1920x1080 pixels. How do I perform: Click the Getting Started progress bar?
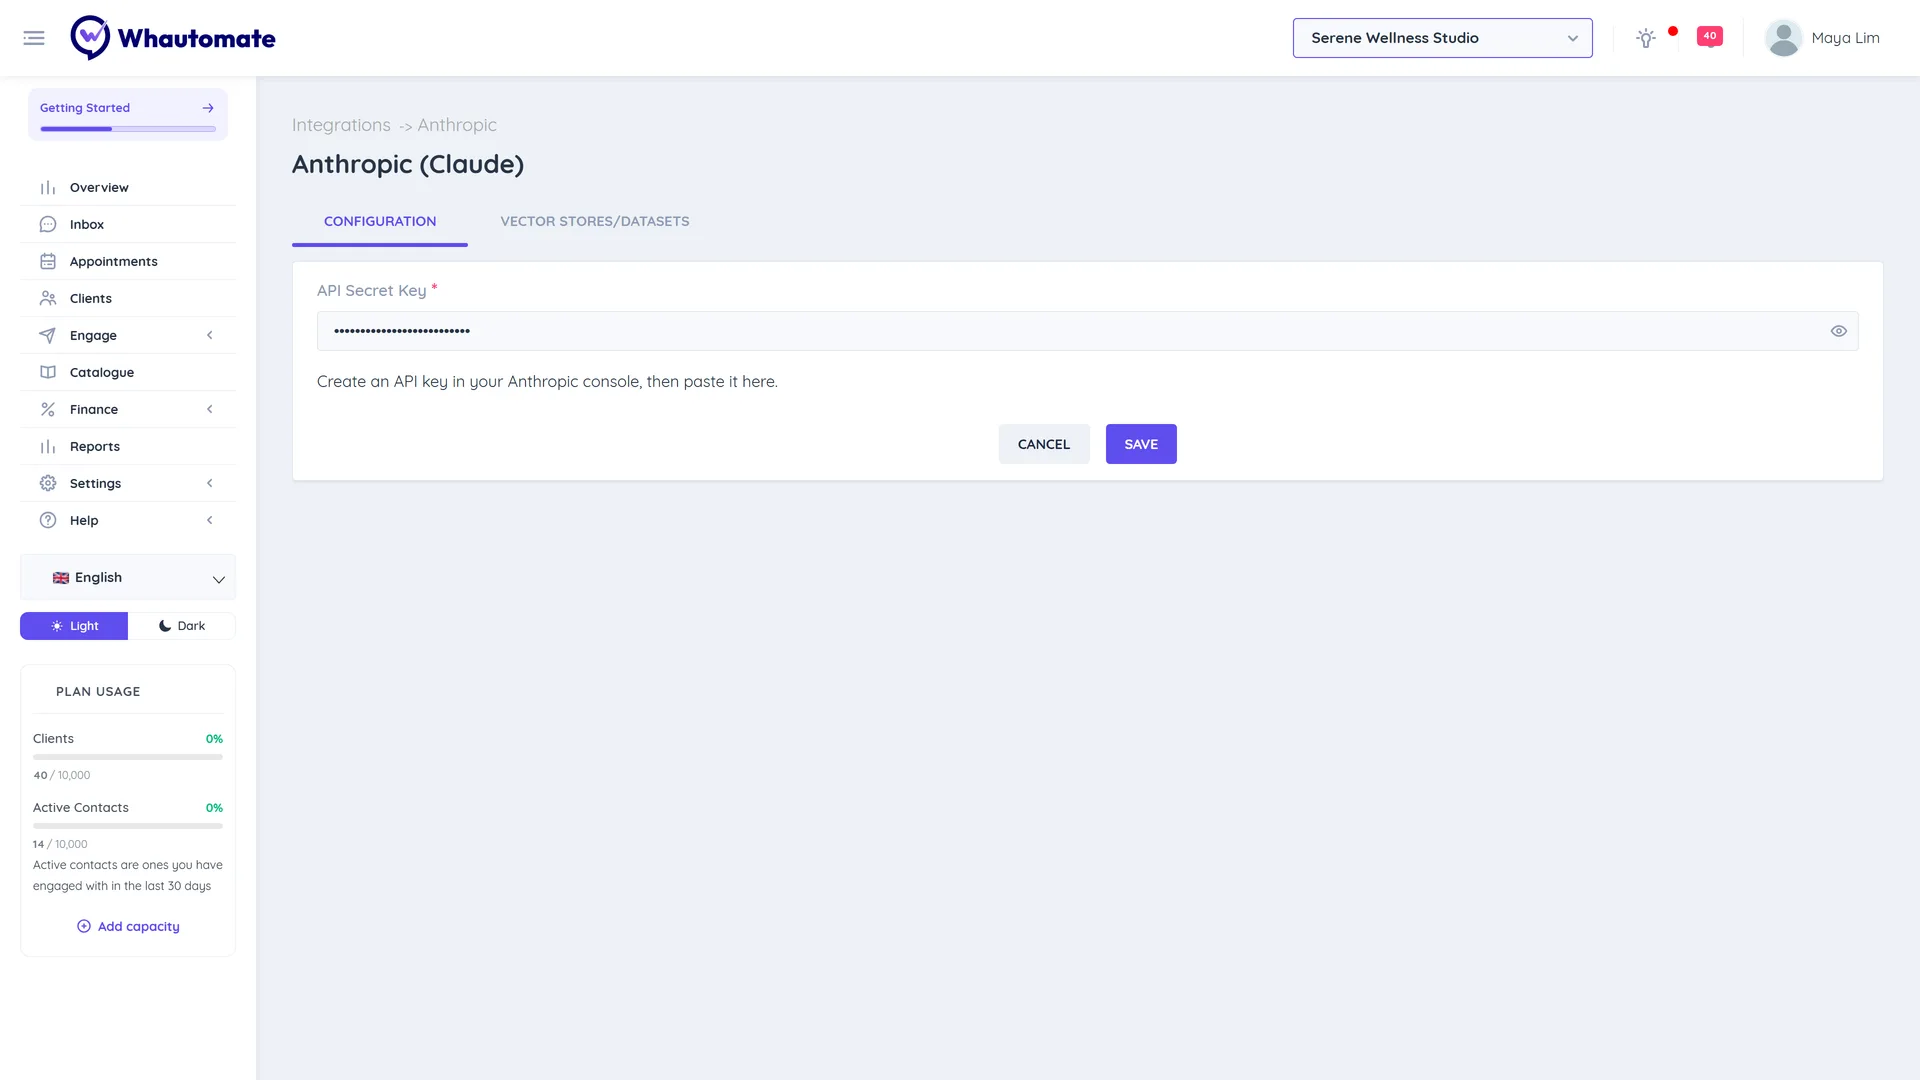(x=128, y=129)
